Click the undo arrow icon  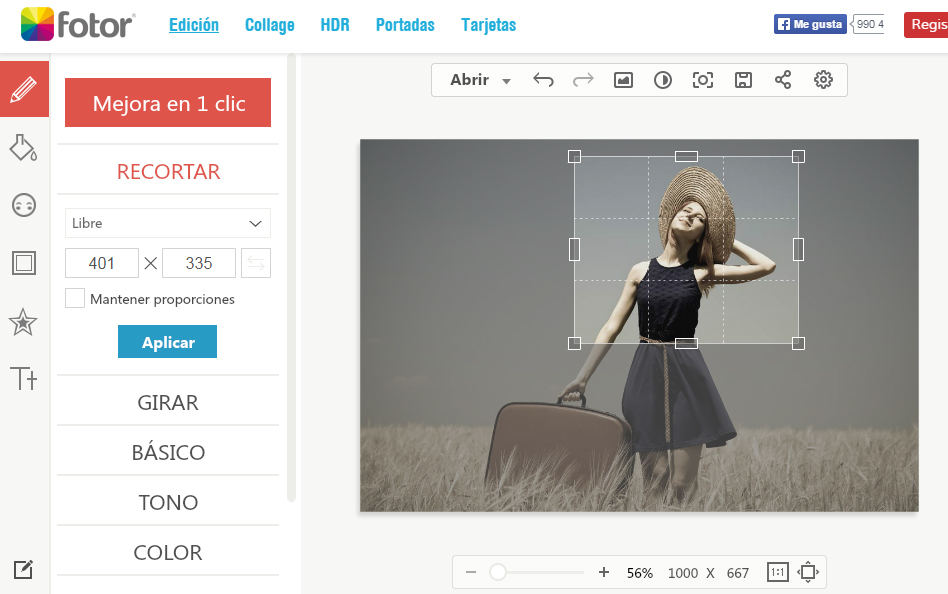tap(543, 80)
